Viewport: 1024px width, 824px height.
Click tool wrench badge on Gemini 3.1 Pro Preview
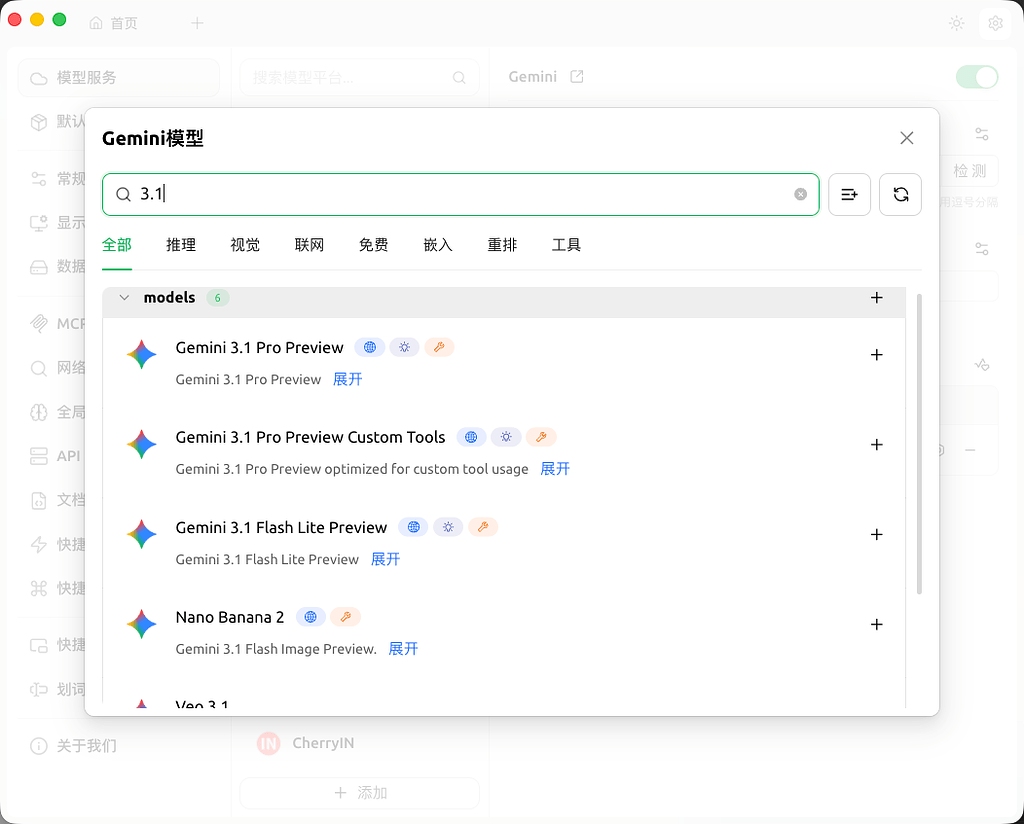tap(439, 347)
